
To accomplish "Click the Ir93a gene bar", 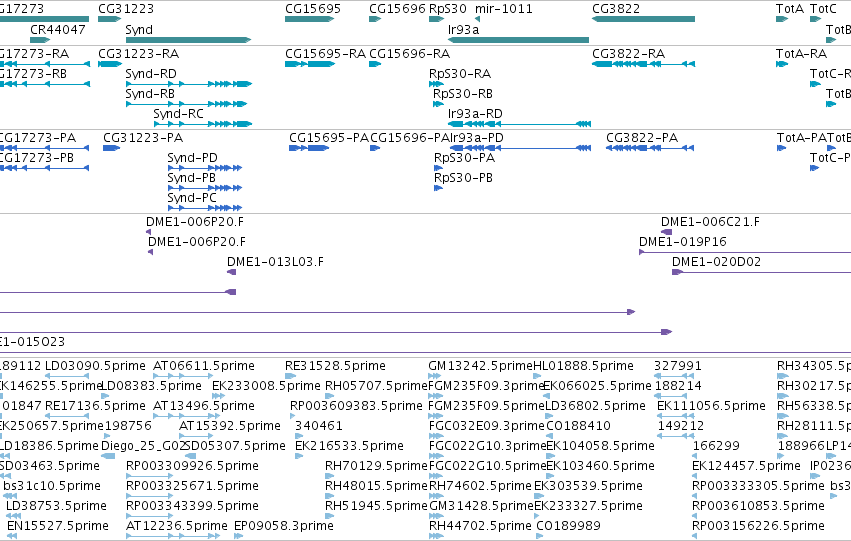I will point(518,40).
